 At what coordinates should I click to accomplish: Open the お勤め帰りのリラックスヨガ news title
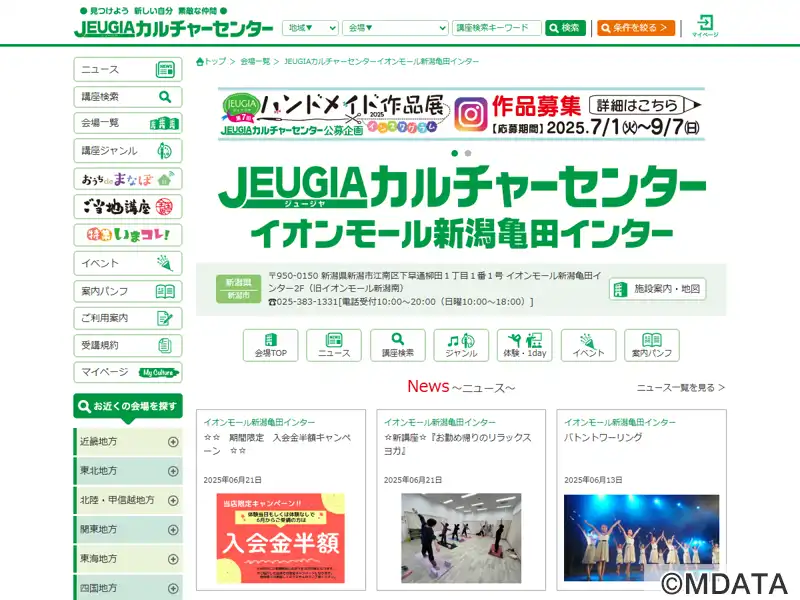pyautogui.click(x=458, y=444)
